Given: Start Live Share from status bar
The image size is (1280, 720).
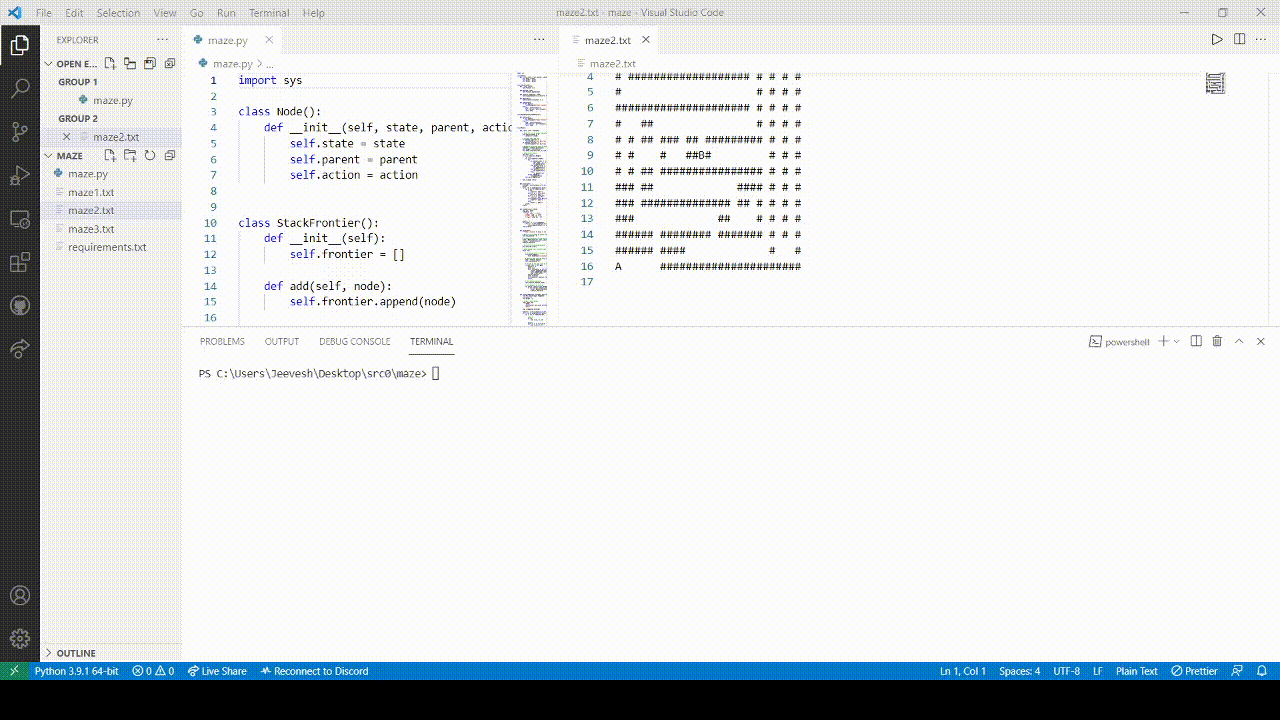Looking at the screenshot, I should point(216,671).
